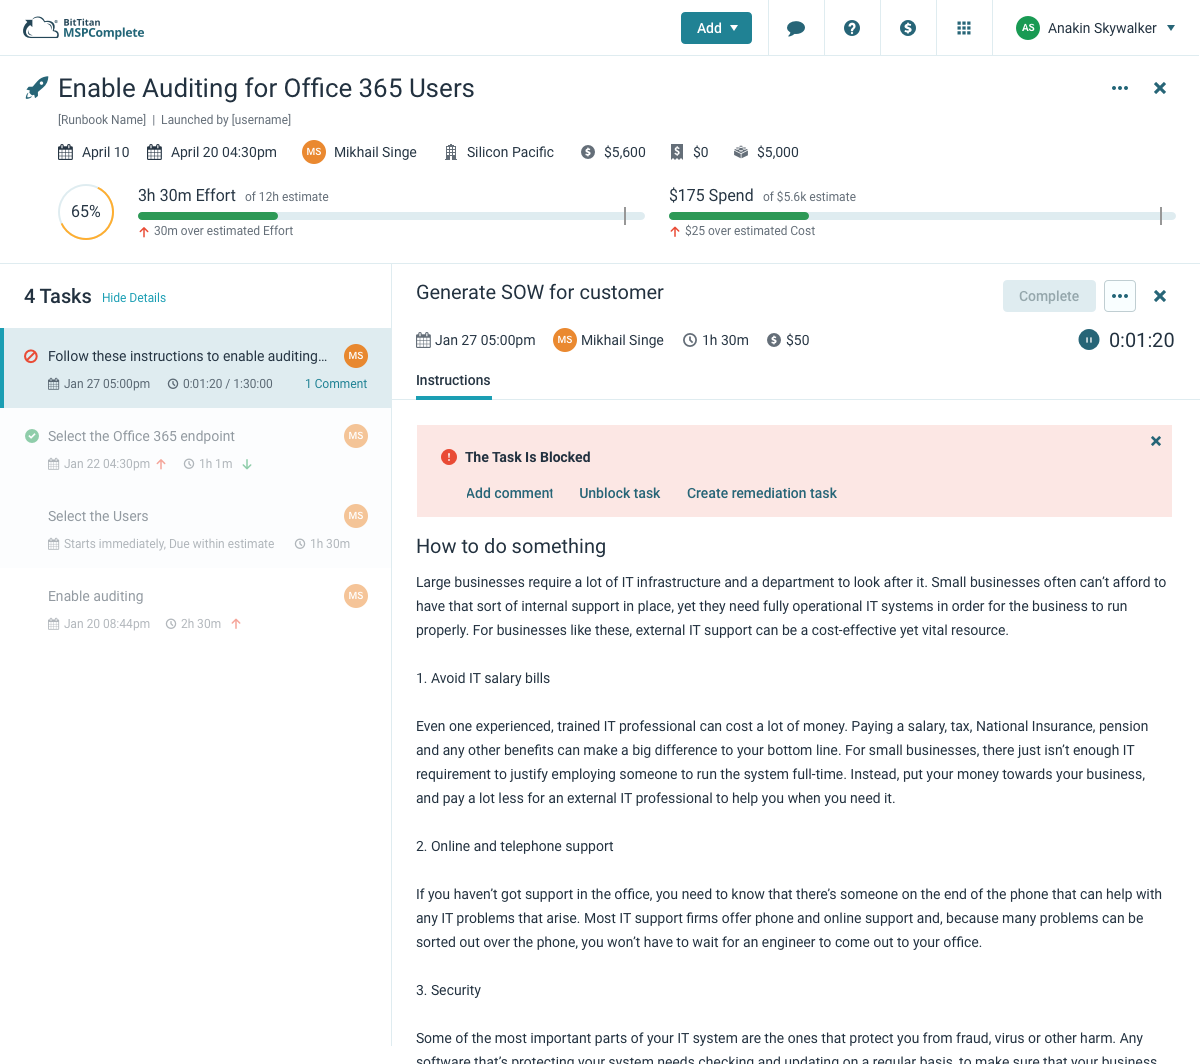Open the help question mark icon

tap(852, 28)
